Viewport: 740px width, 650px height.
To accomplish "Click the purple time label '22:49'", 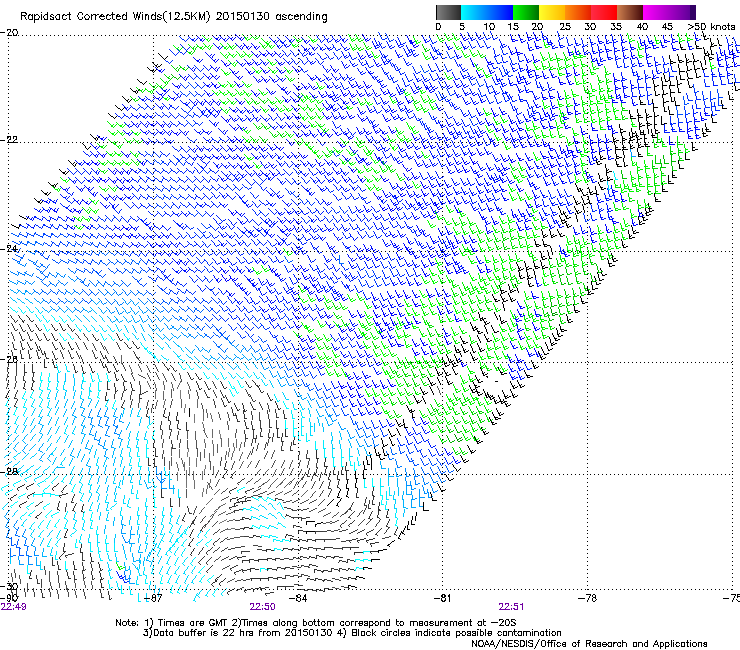I will tap(13, 607).
